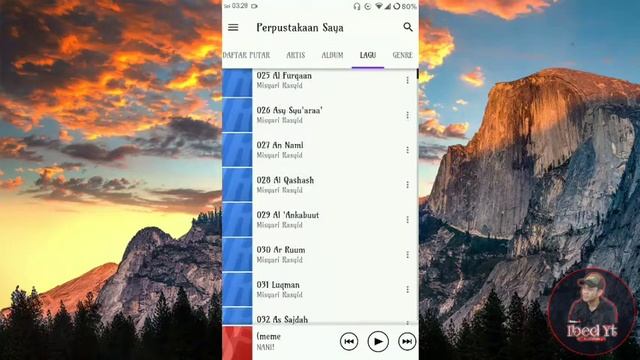The image size is (640, 360).
Task: Play song 026 Asy Syu'araa'
Action: pyautogui.click(x=320, y=115)
